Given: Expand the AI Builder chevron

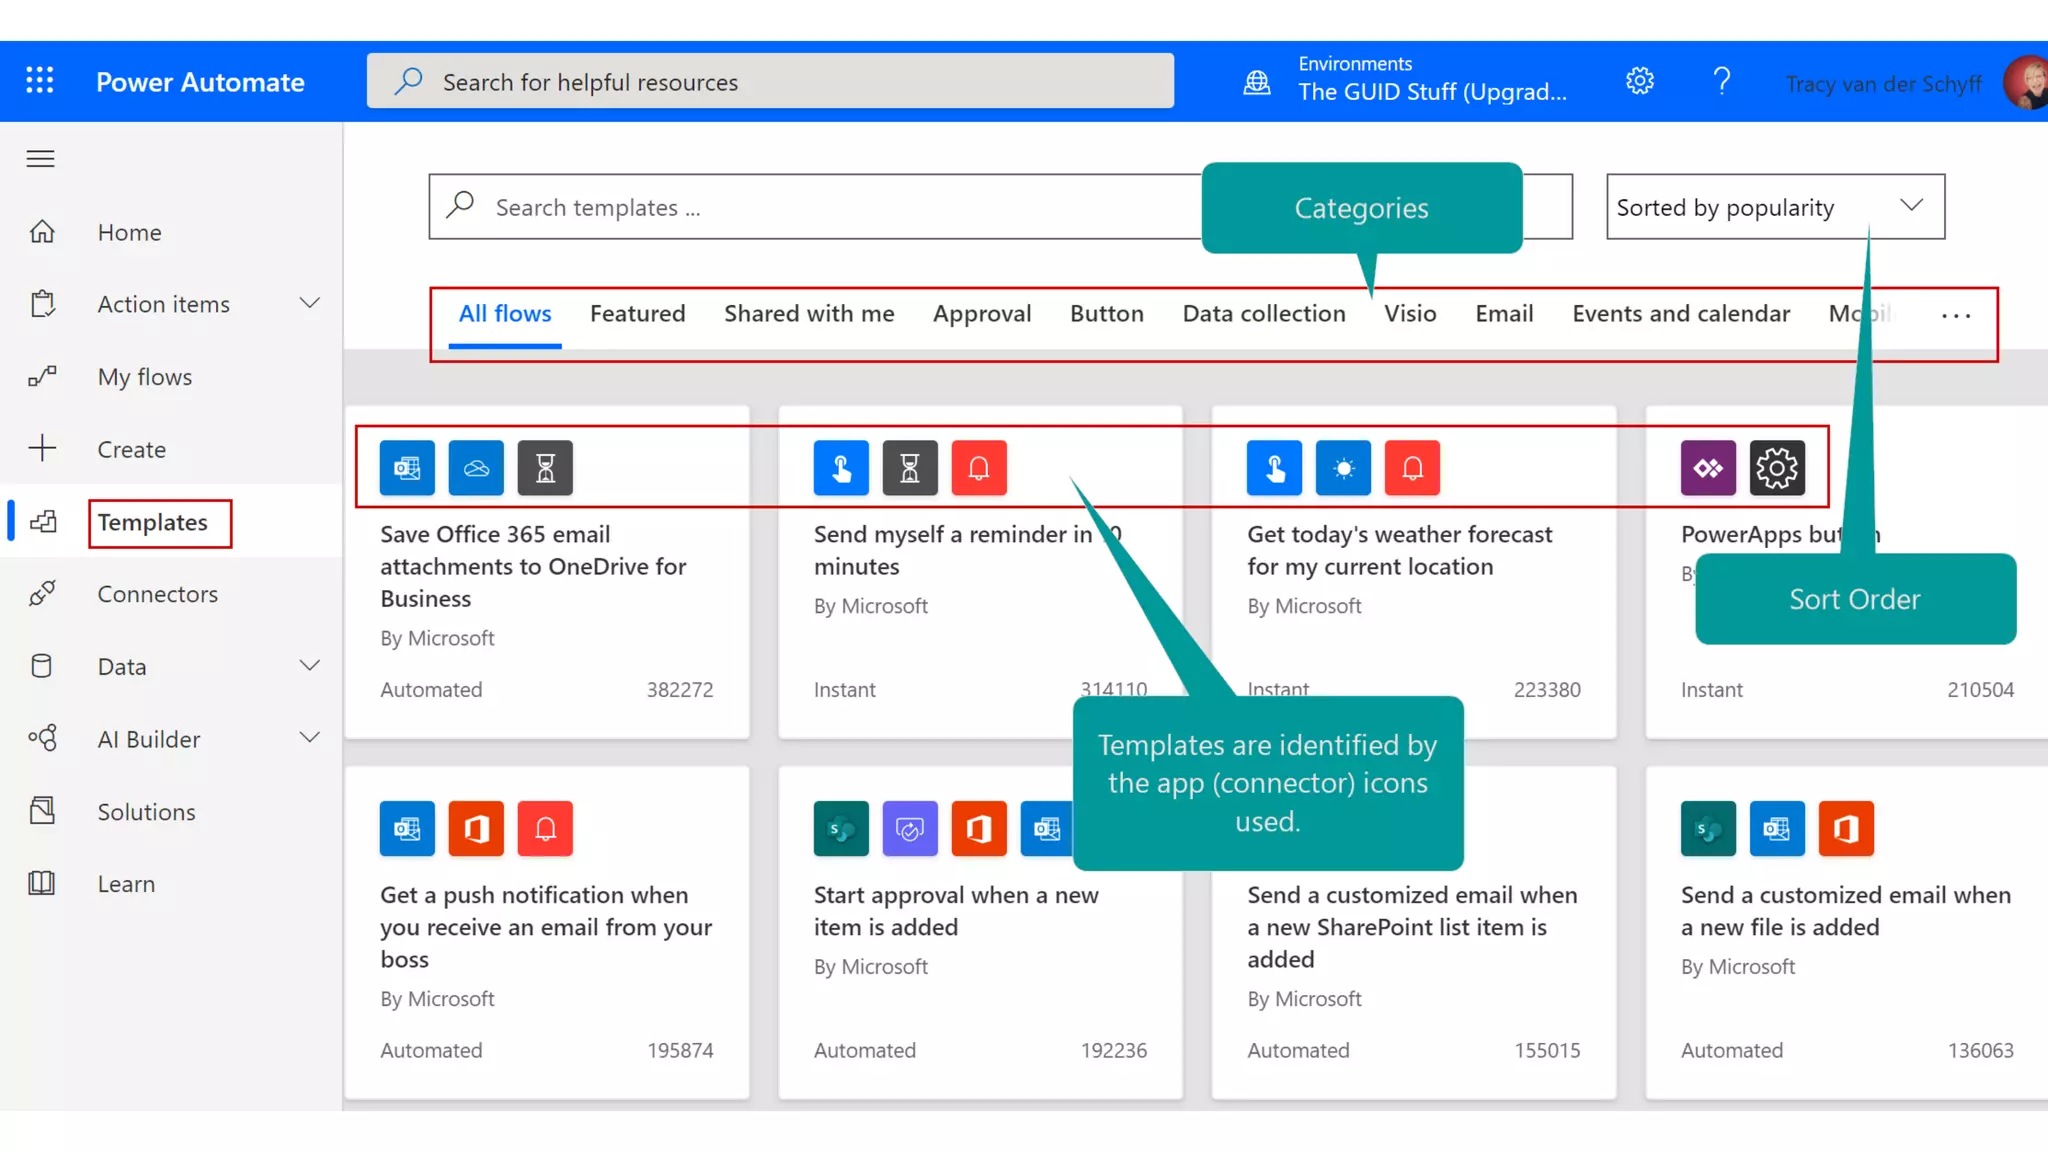Looking at the screenshot, I should (310, 738).
